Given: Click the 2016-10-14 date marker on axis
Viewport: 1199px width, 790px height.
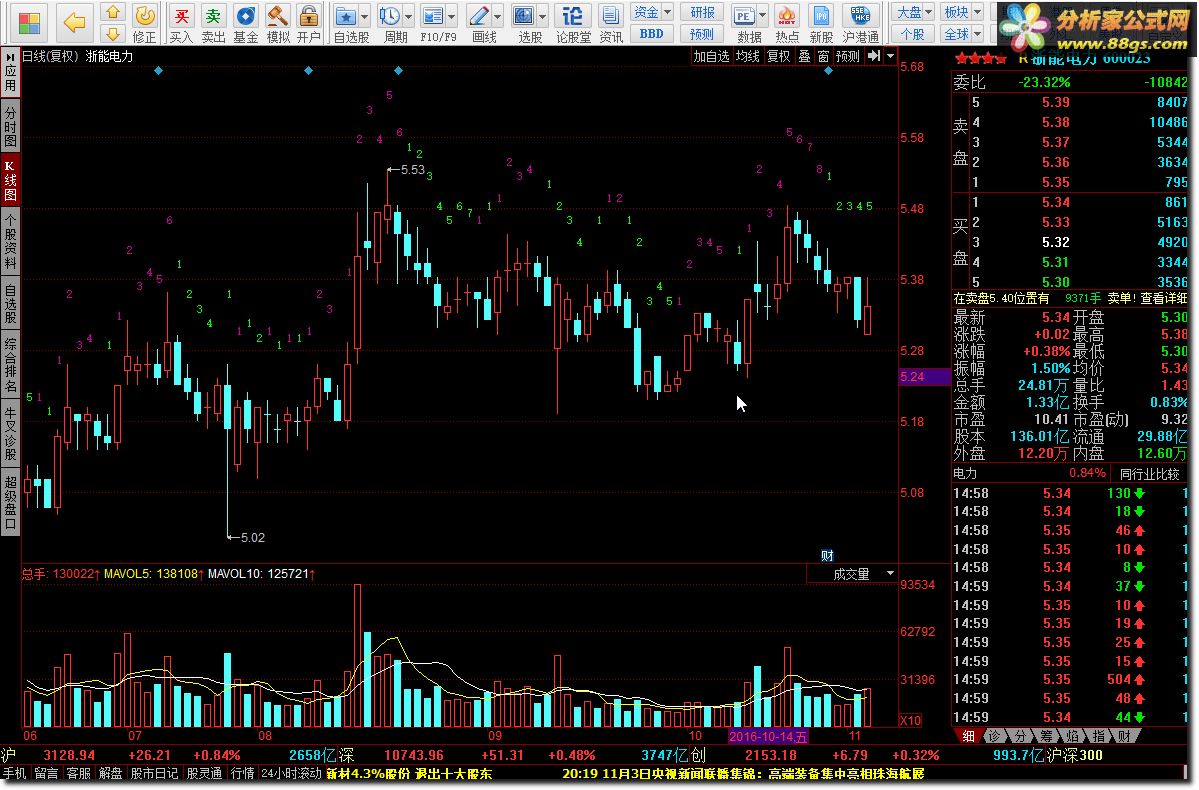Looking at the screenshot, I should click(768, 736).
